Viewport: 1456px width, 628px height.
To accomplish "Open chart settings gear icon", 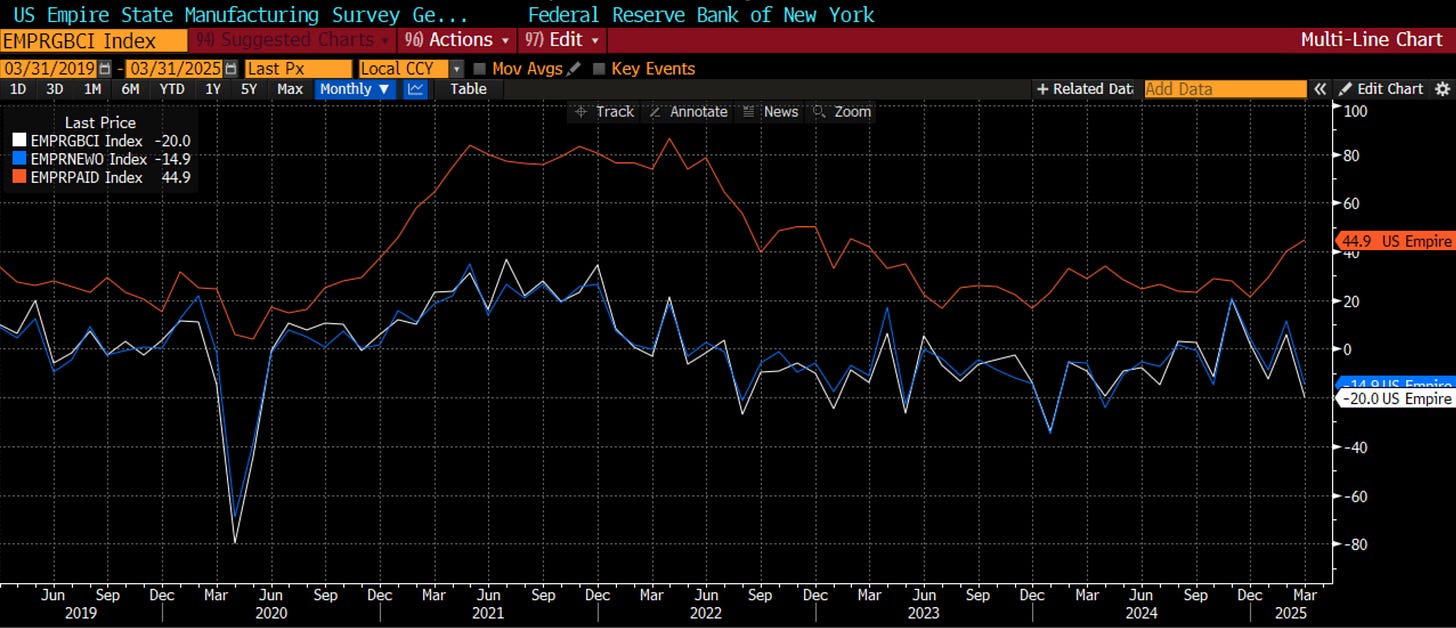I will point(1442,89).
